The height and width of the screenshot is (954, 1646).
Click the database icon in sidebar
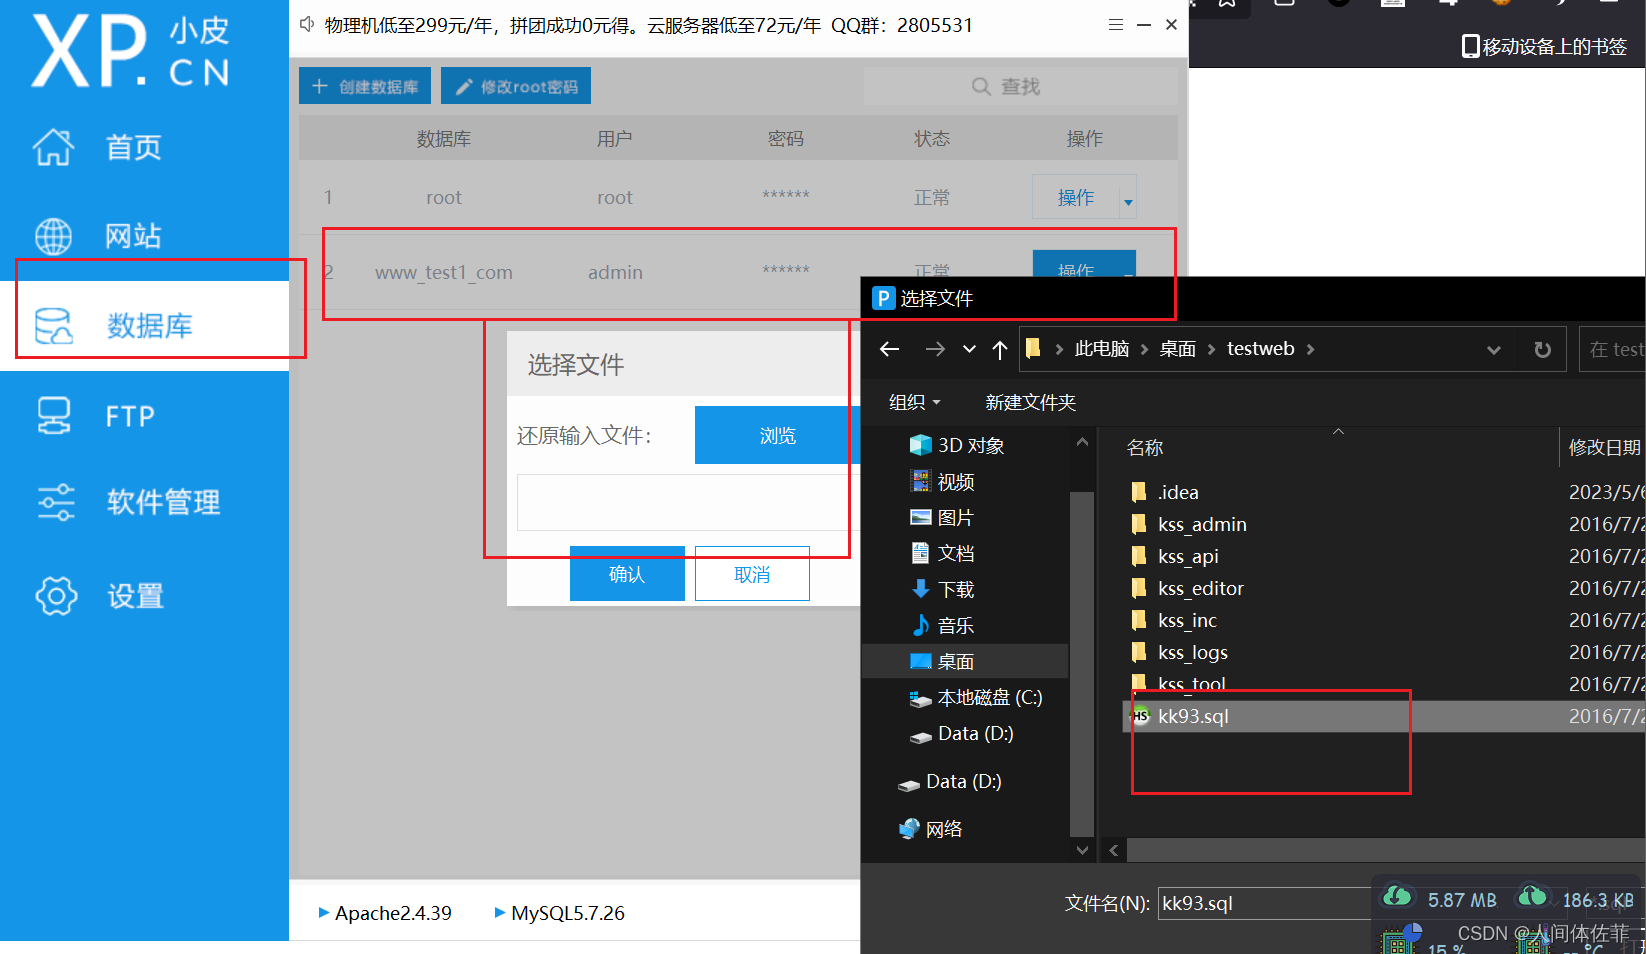tap(54, 326)
